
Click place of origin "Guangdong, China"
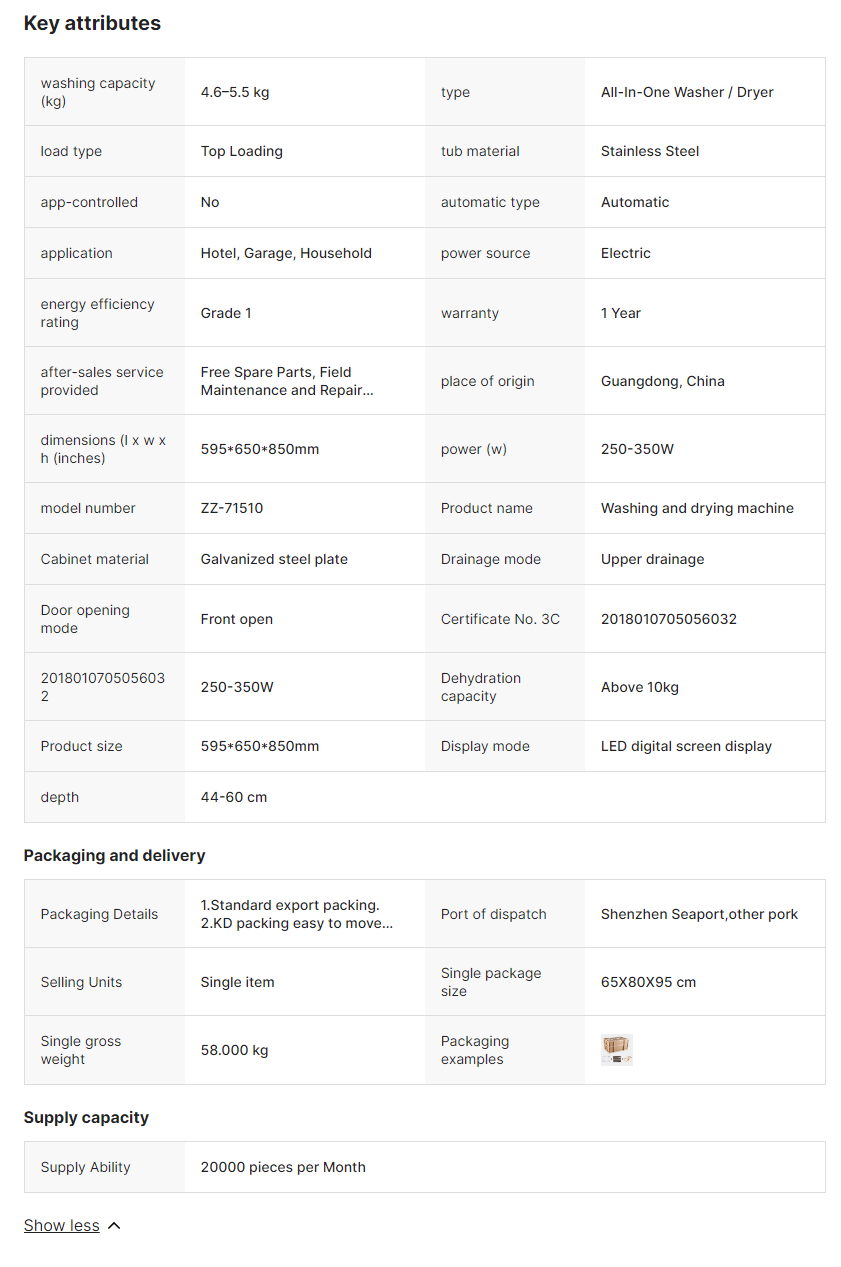(x=663, y=381)
